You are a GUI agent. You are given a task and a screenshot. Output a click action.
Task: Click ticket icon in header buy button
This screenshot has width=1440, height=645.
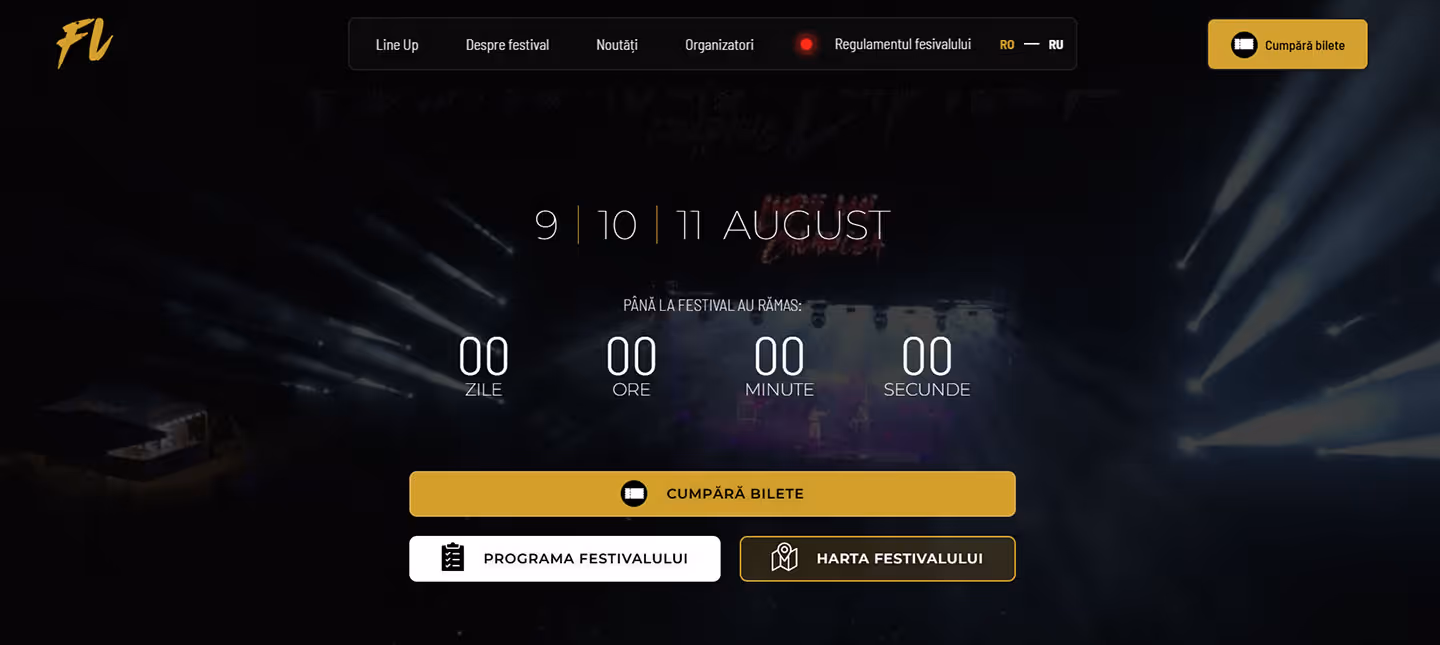pyautogui.click(x=1244, y=45)
